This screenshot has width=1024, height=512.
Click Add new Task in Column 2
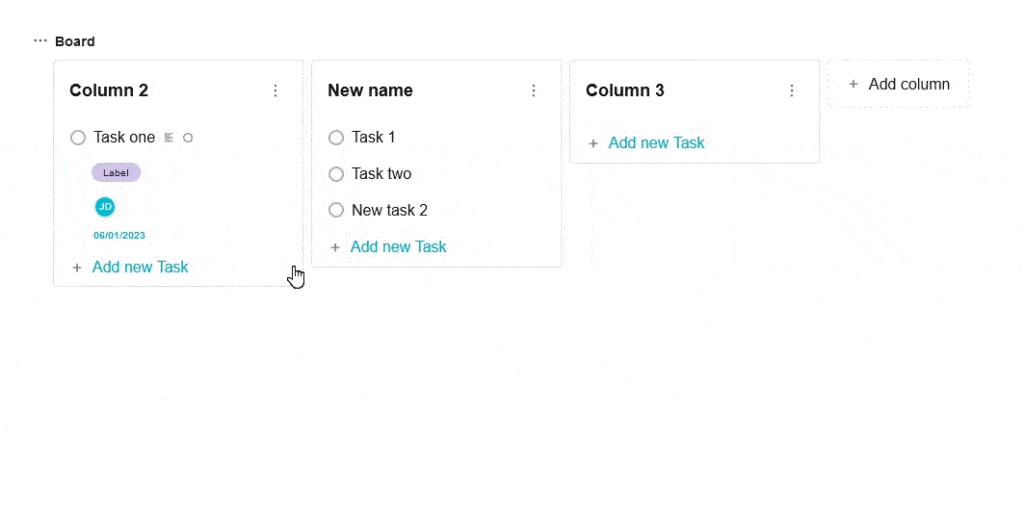point(140,267)
